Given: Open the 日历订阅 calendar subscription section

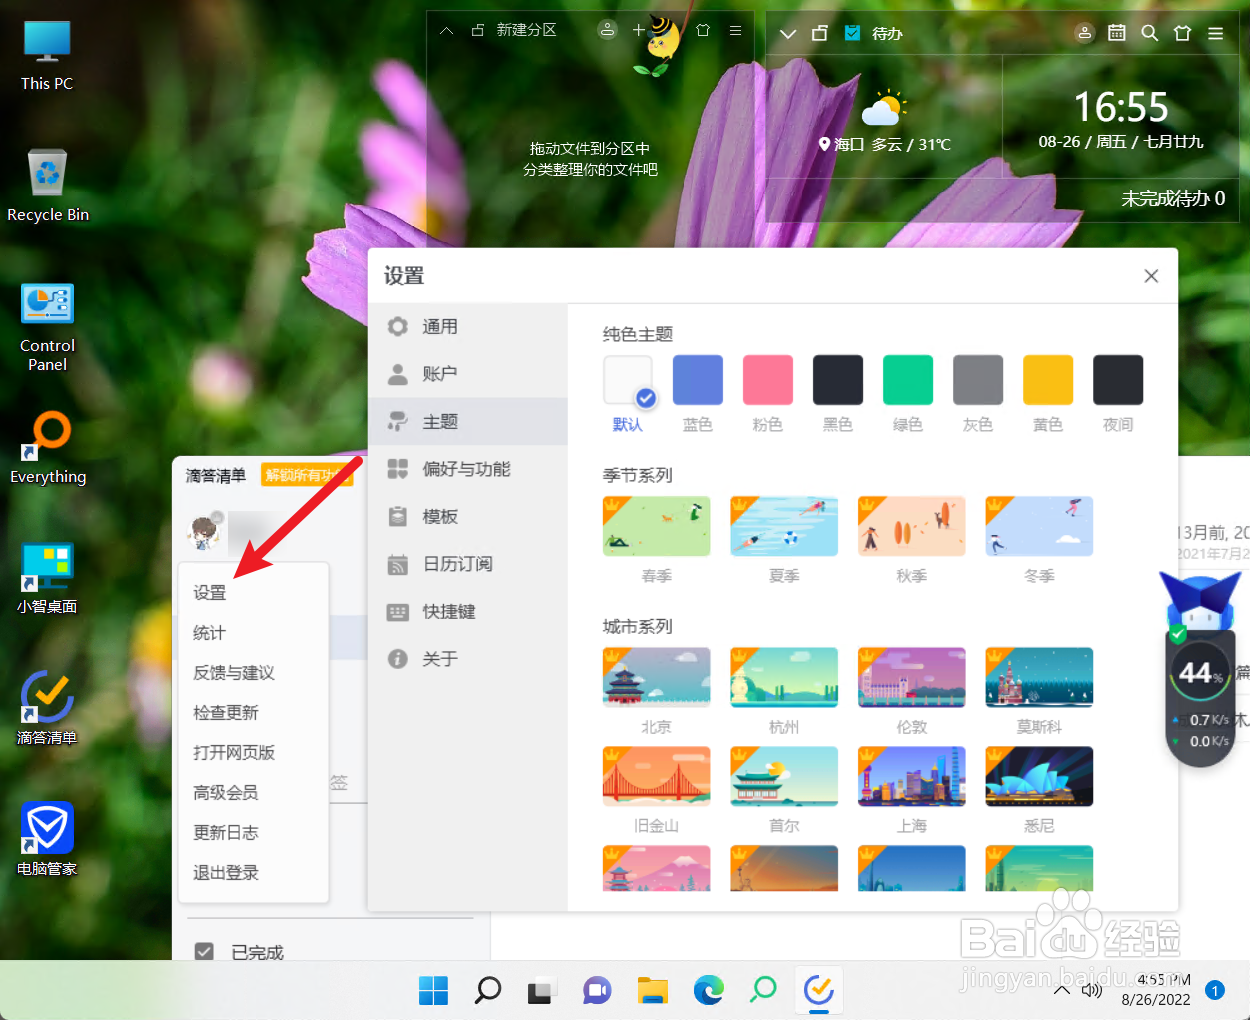Looking at the screenshot, I should pyautogui.click(x=467, y=564).
